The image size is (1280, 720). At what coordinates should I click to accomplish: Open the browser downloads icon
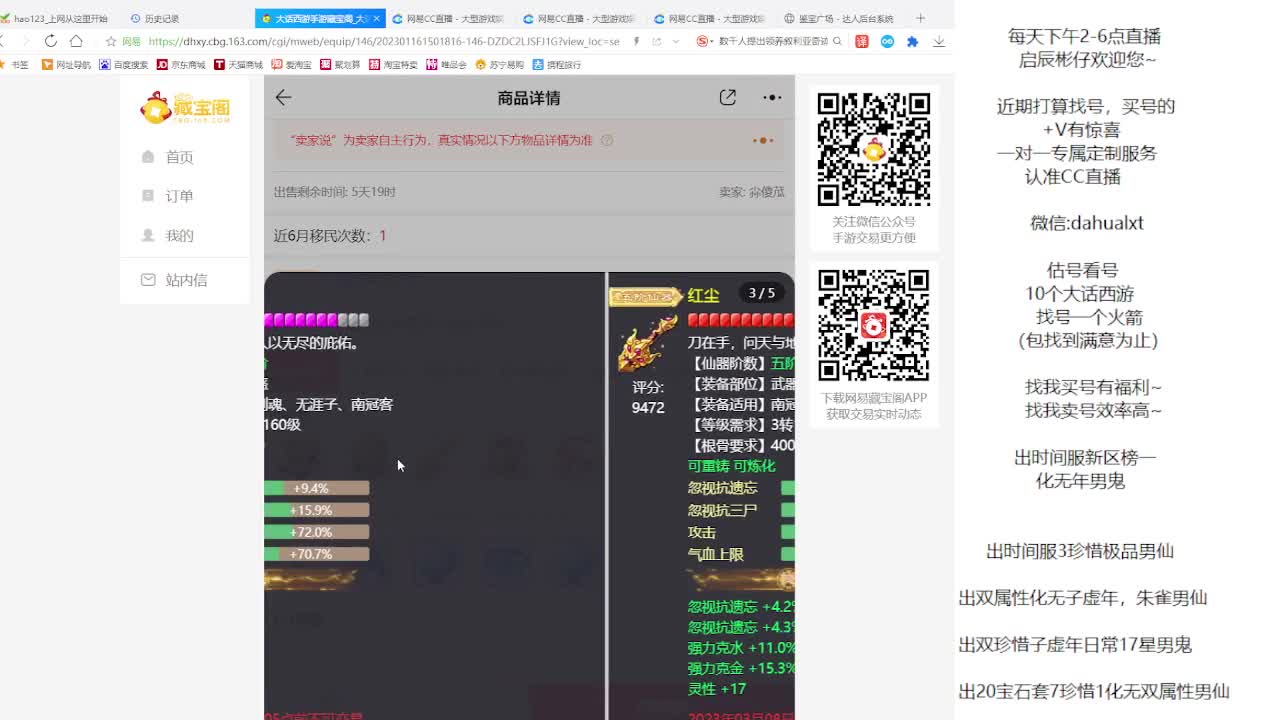coord(938,41)
